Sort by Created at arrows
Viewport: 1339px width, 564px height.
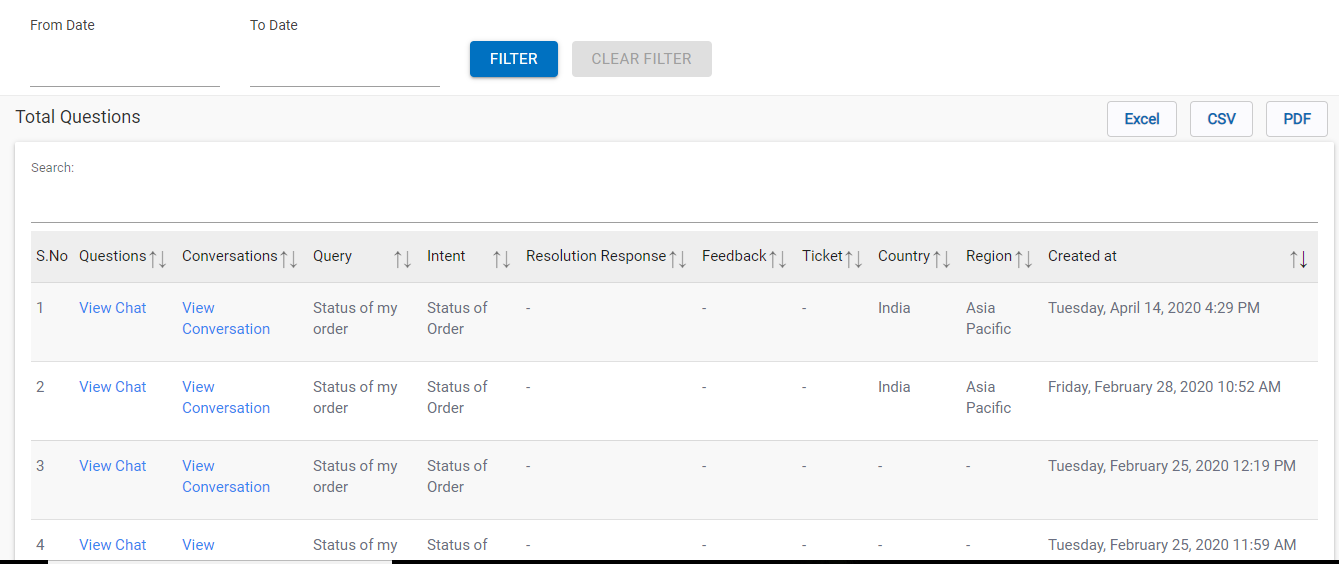click(x=1298, y=259)
